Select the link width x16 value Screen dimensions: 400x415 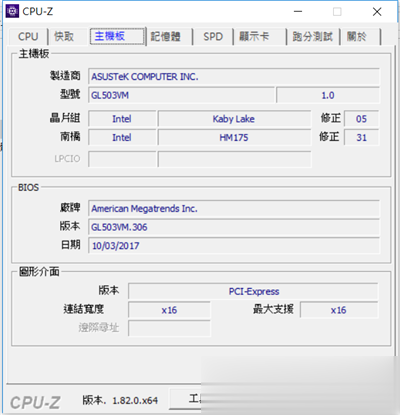point(169,310)
